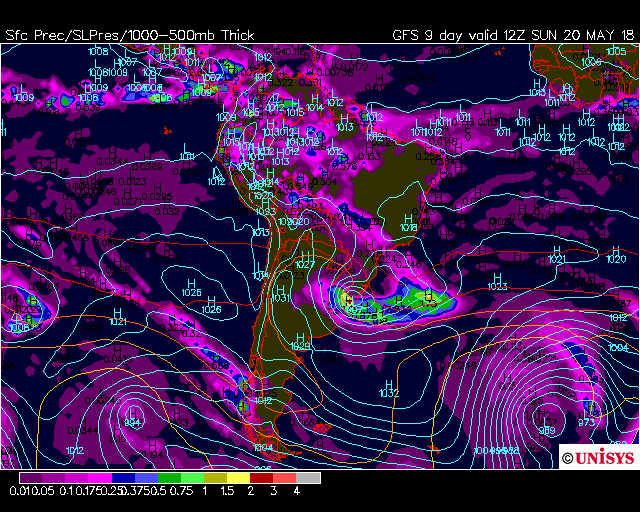
Task: Click the bright magenta 0.175 legend swatch
Action: click(x=100, y=478)
